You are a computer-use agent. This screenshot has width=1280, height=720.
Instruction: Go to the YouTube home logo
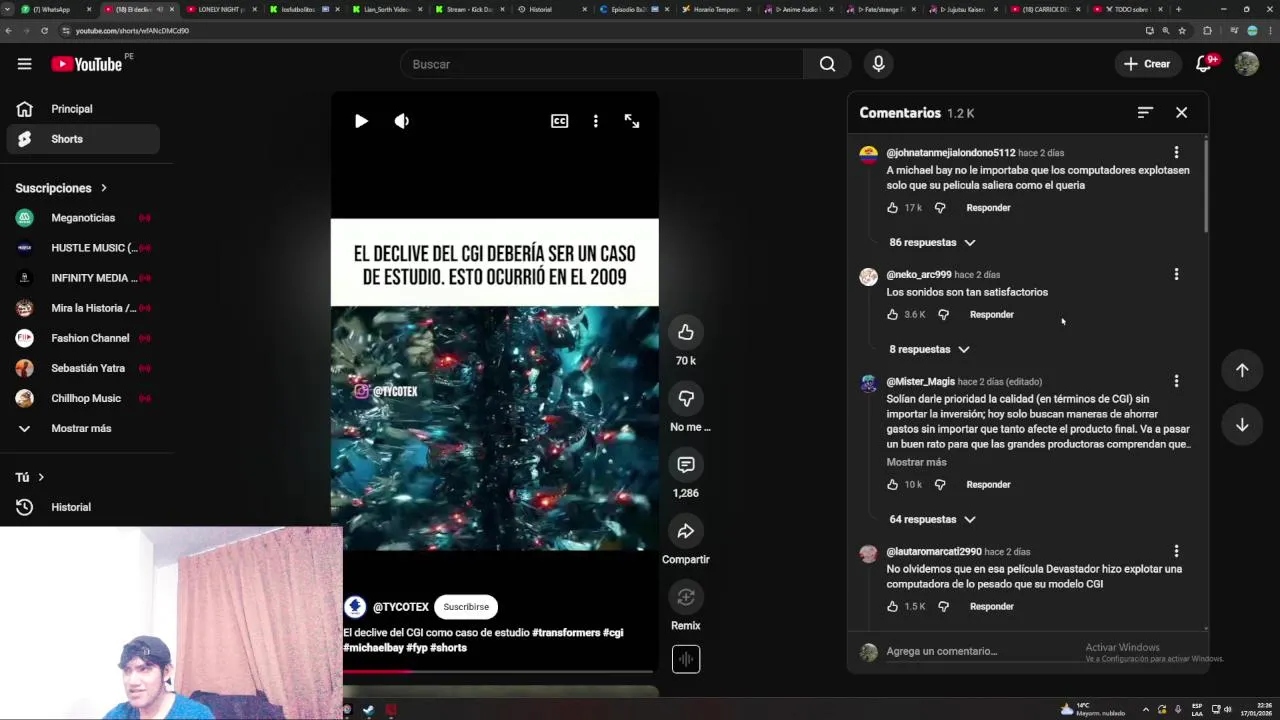point(87,64)
